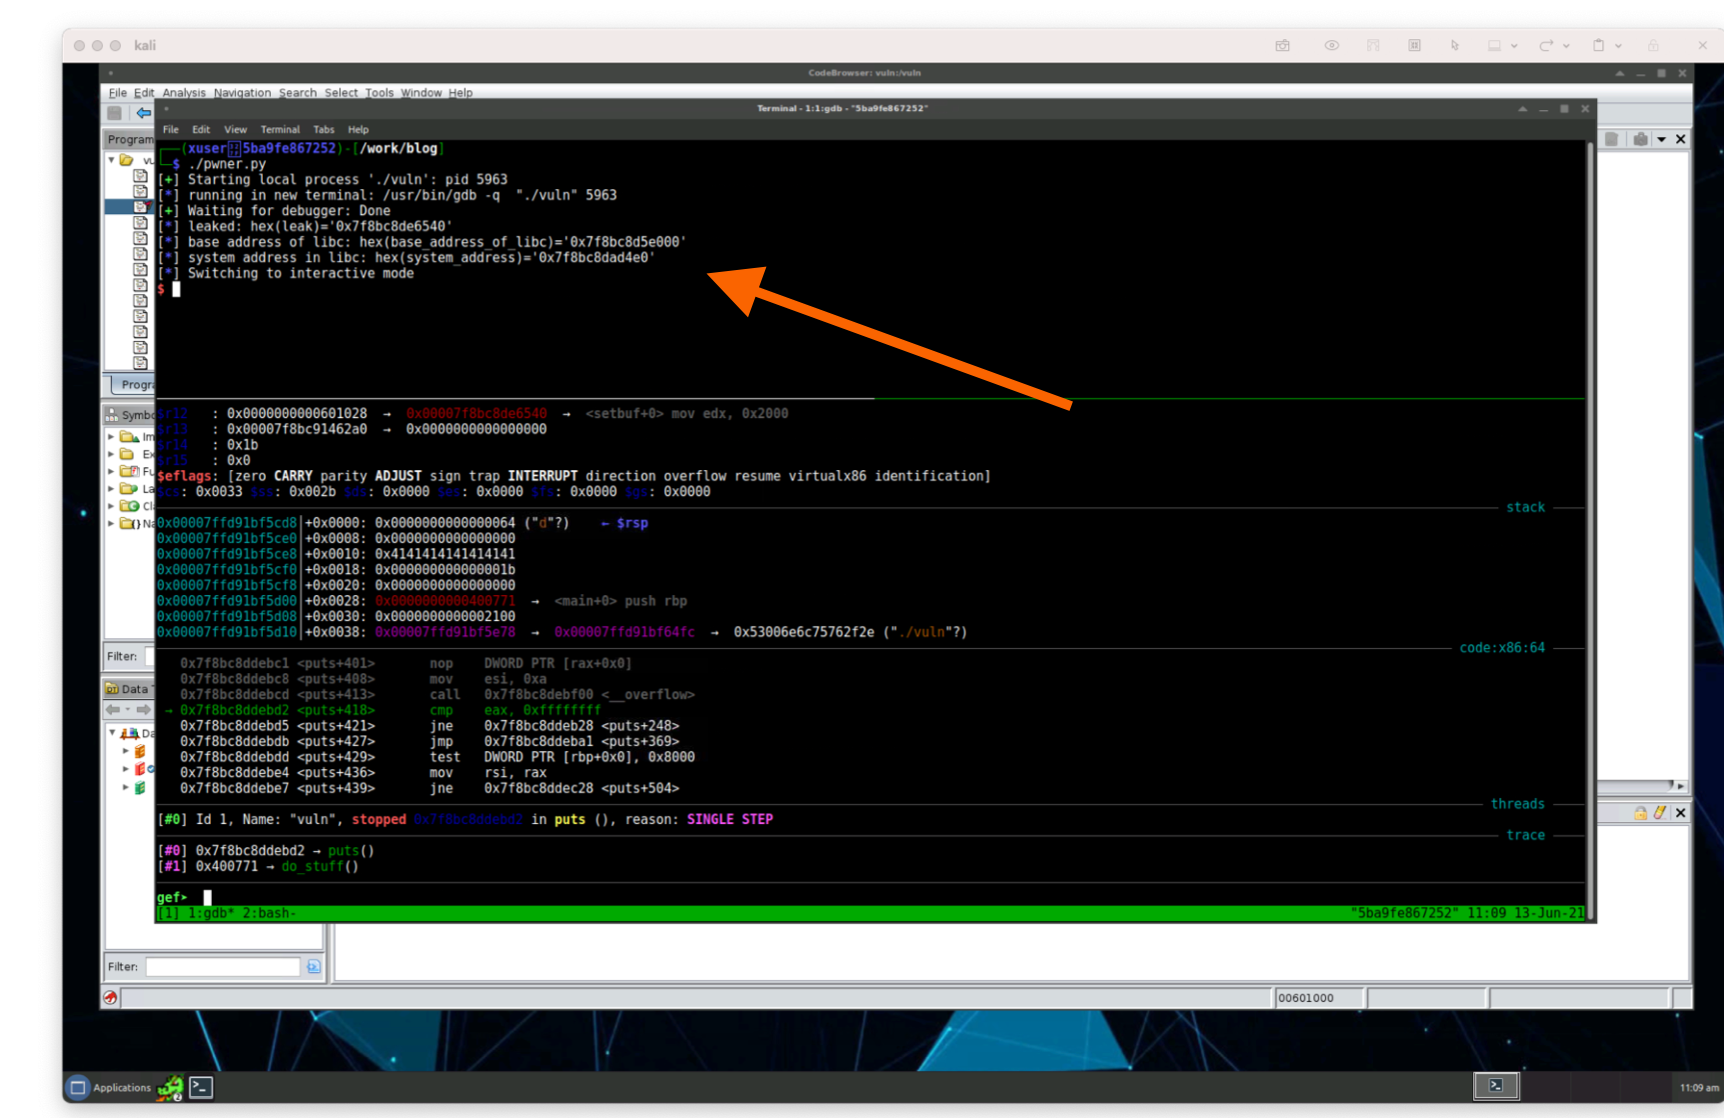Click the back arrow in the Data Type Manager toolbar

click(112, 708)
